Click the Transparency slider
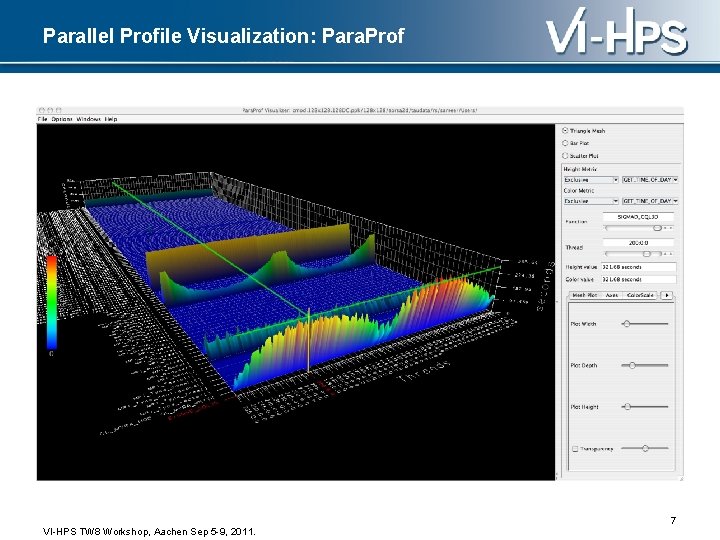This screenshot has width=720, height=540. tap(645, 448)
